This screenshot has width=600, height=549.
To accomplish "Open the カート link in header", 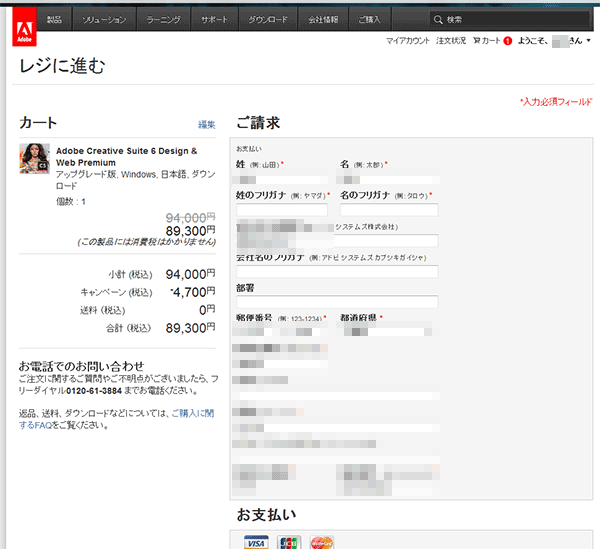I will click(487, 41).
